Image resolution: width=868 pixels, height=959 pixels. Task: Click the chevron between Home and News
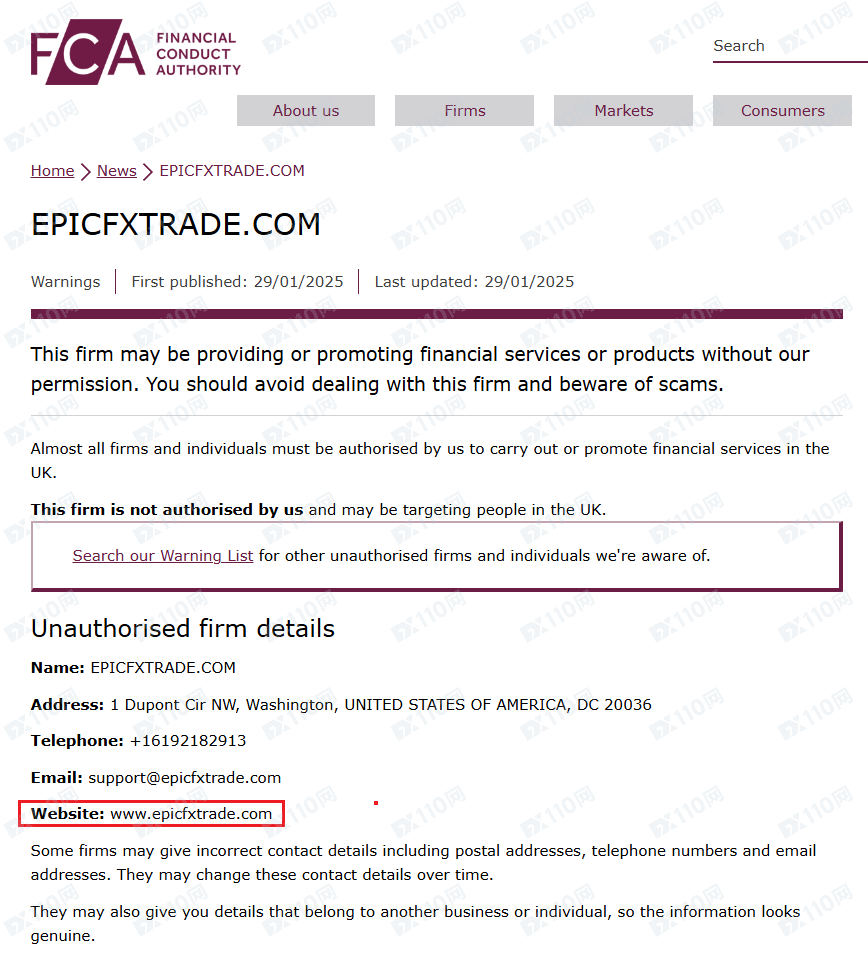click(86, 172)
